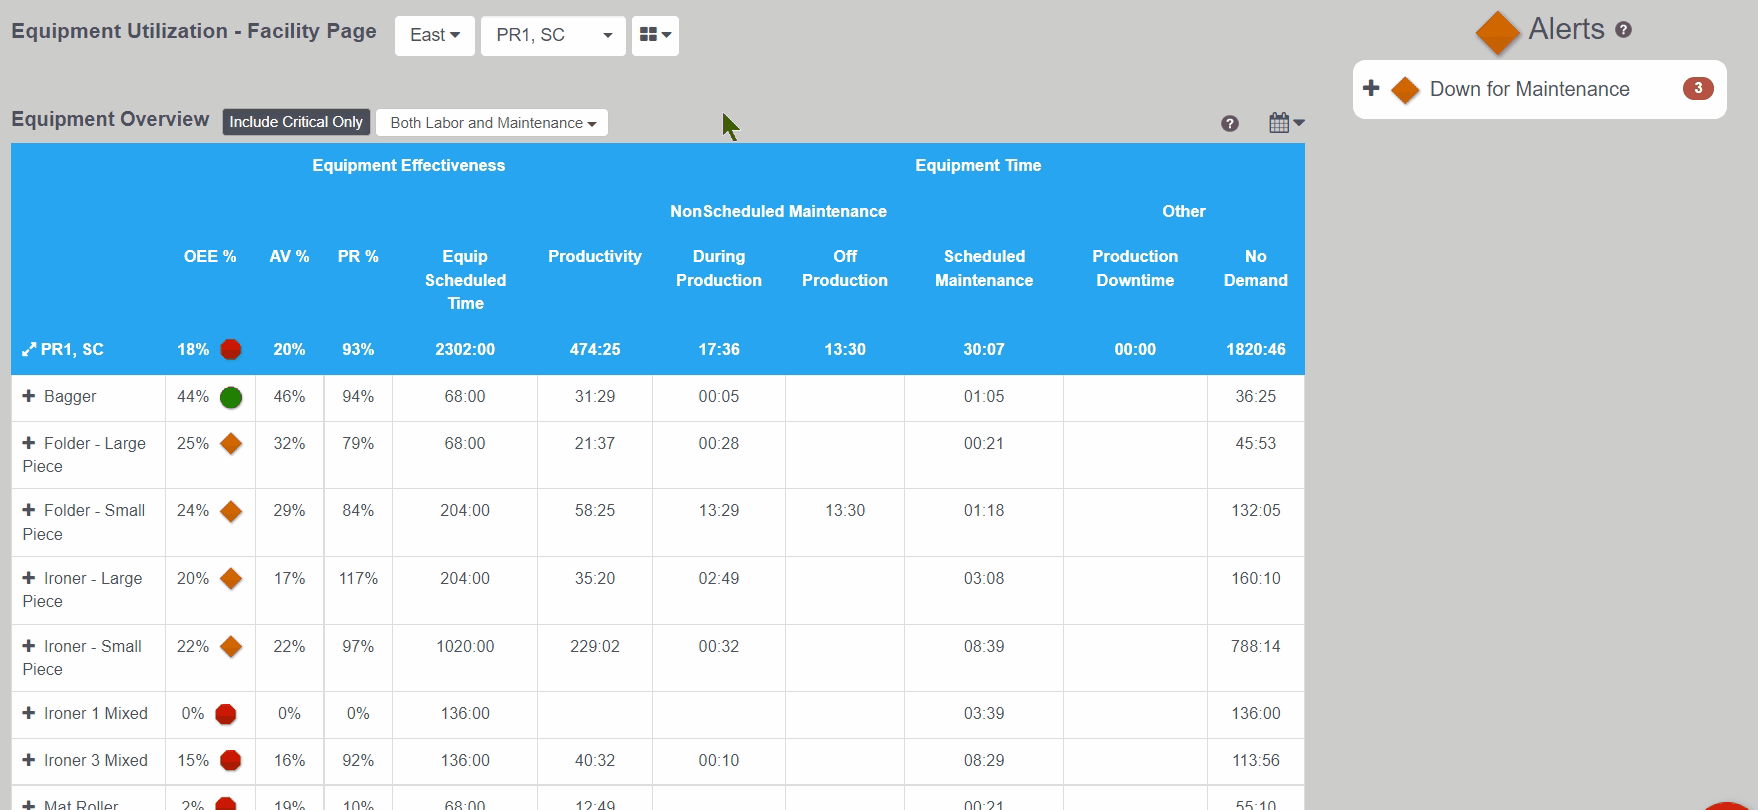Click the Production Downtime column header

[x=1135, y=268]
